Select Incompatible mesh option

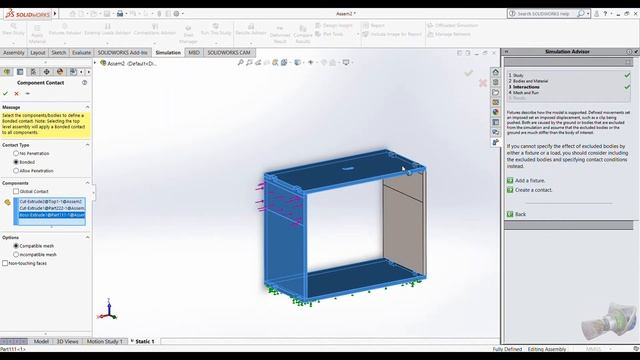click(x=16, y=254)
